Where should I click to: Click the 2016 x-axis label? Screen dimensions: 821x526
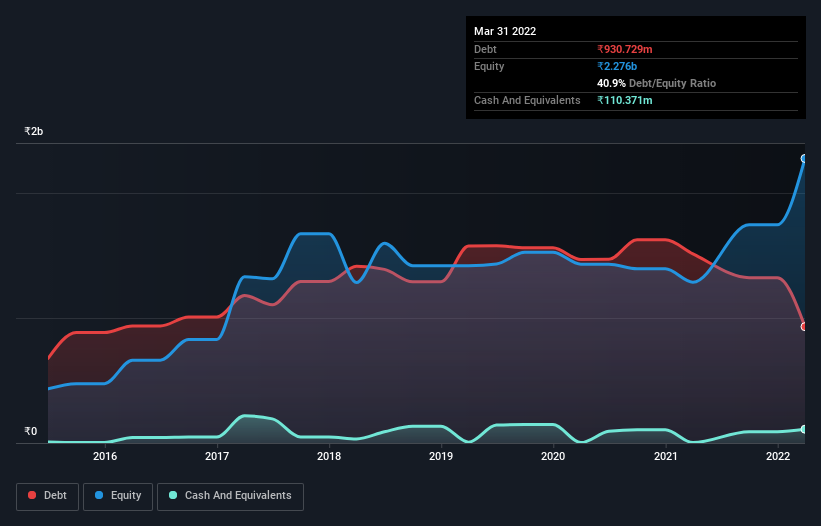click(x=105, y=456)
